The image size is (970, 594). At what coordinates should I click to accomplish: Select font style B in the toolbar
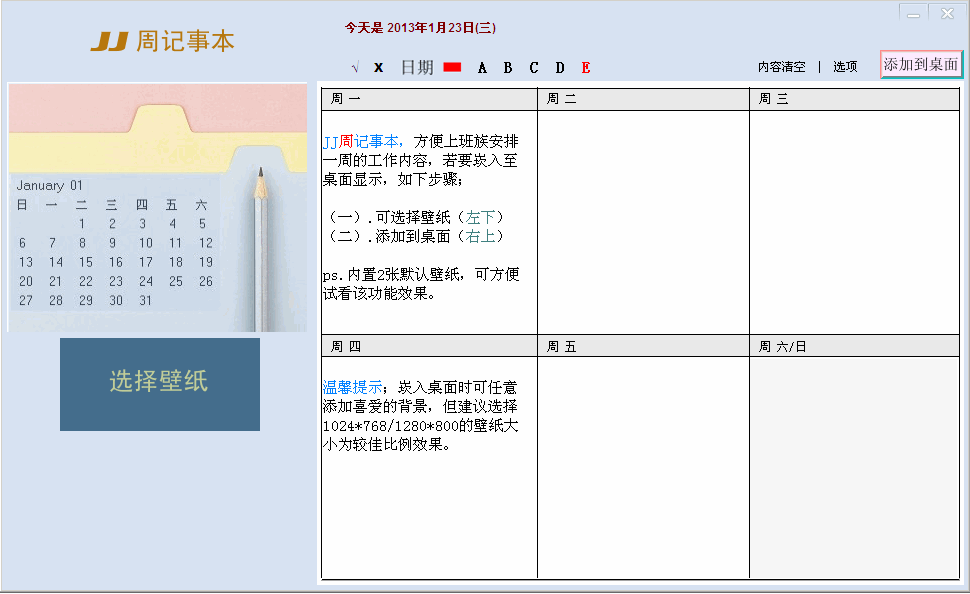[508, 68]
